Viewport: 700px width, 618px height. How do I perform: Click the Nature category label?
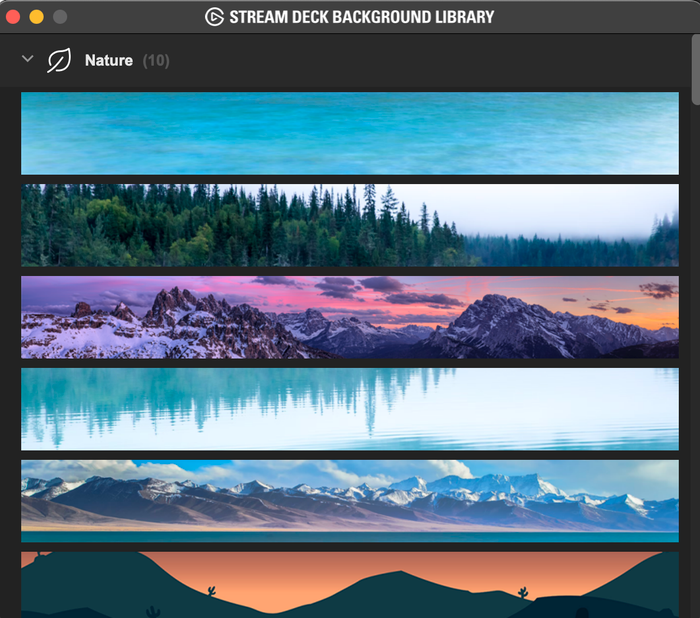[108, 60]
